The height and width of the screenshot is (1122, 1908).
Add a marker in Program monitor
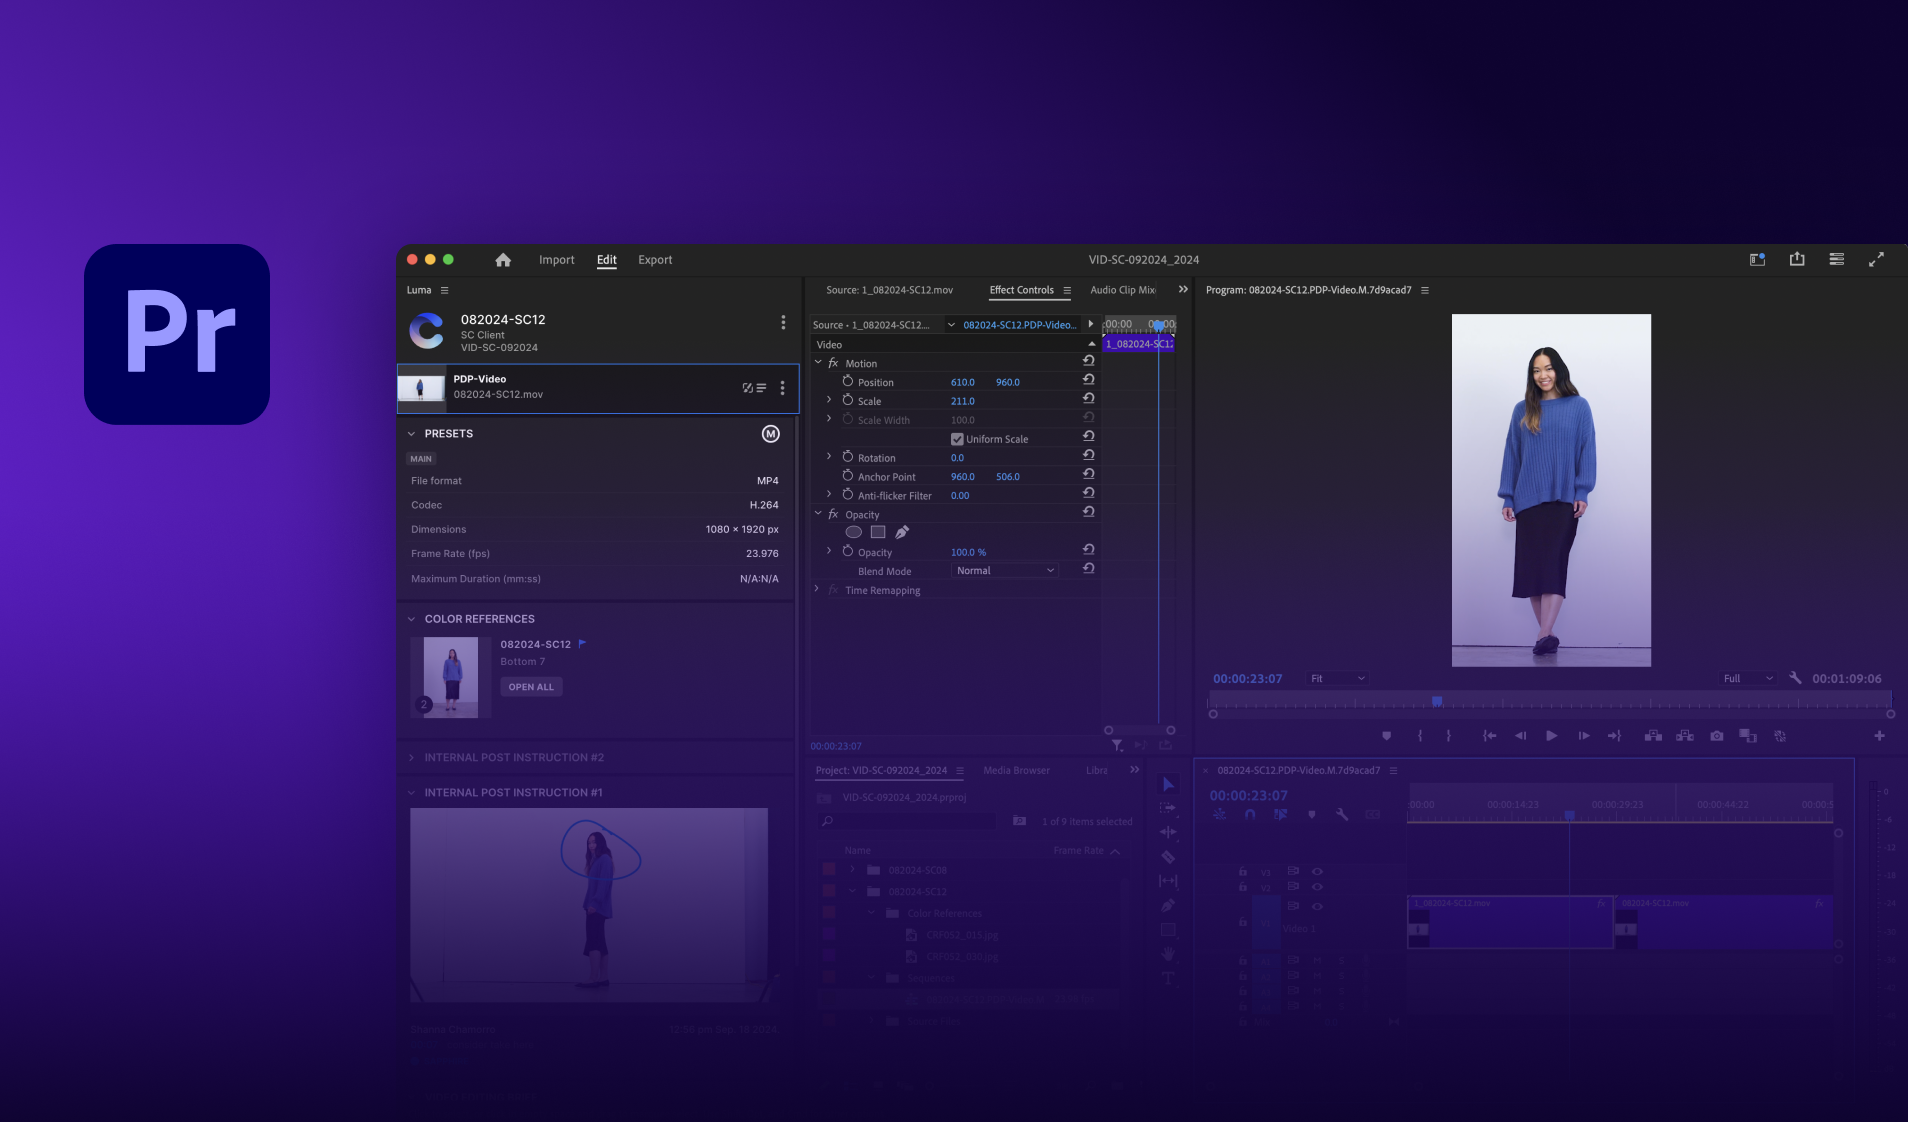tap(1386, 736)
